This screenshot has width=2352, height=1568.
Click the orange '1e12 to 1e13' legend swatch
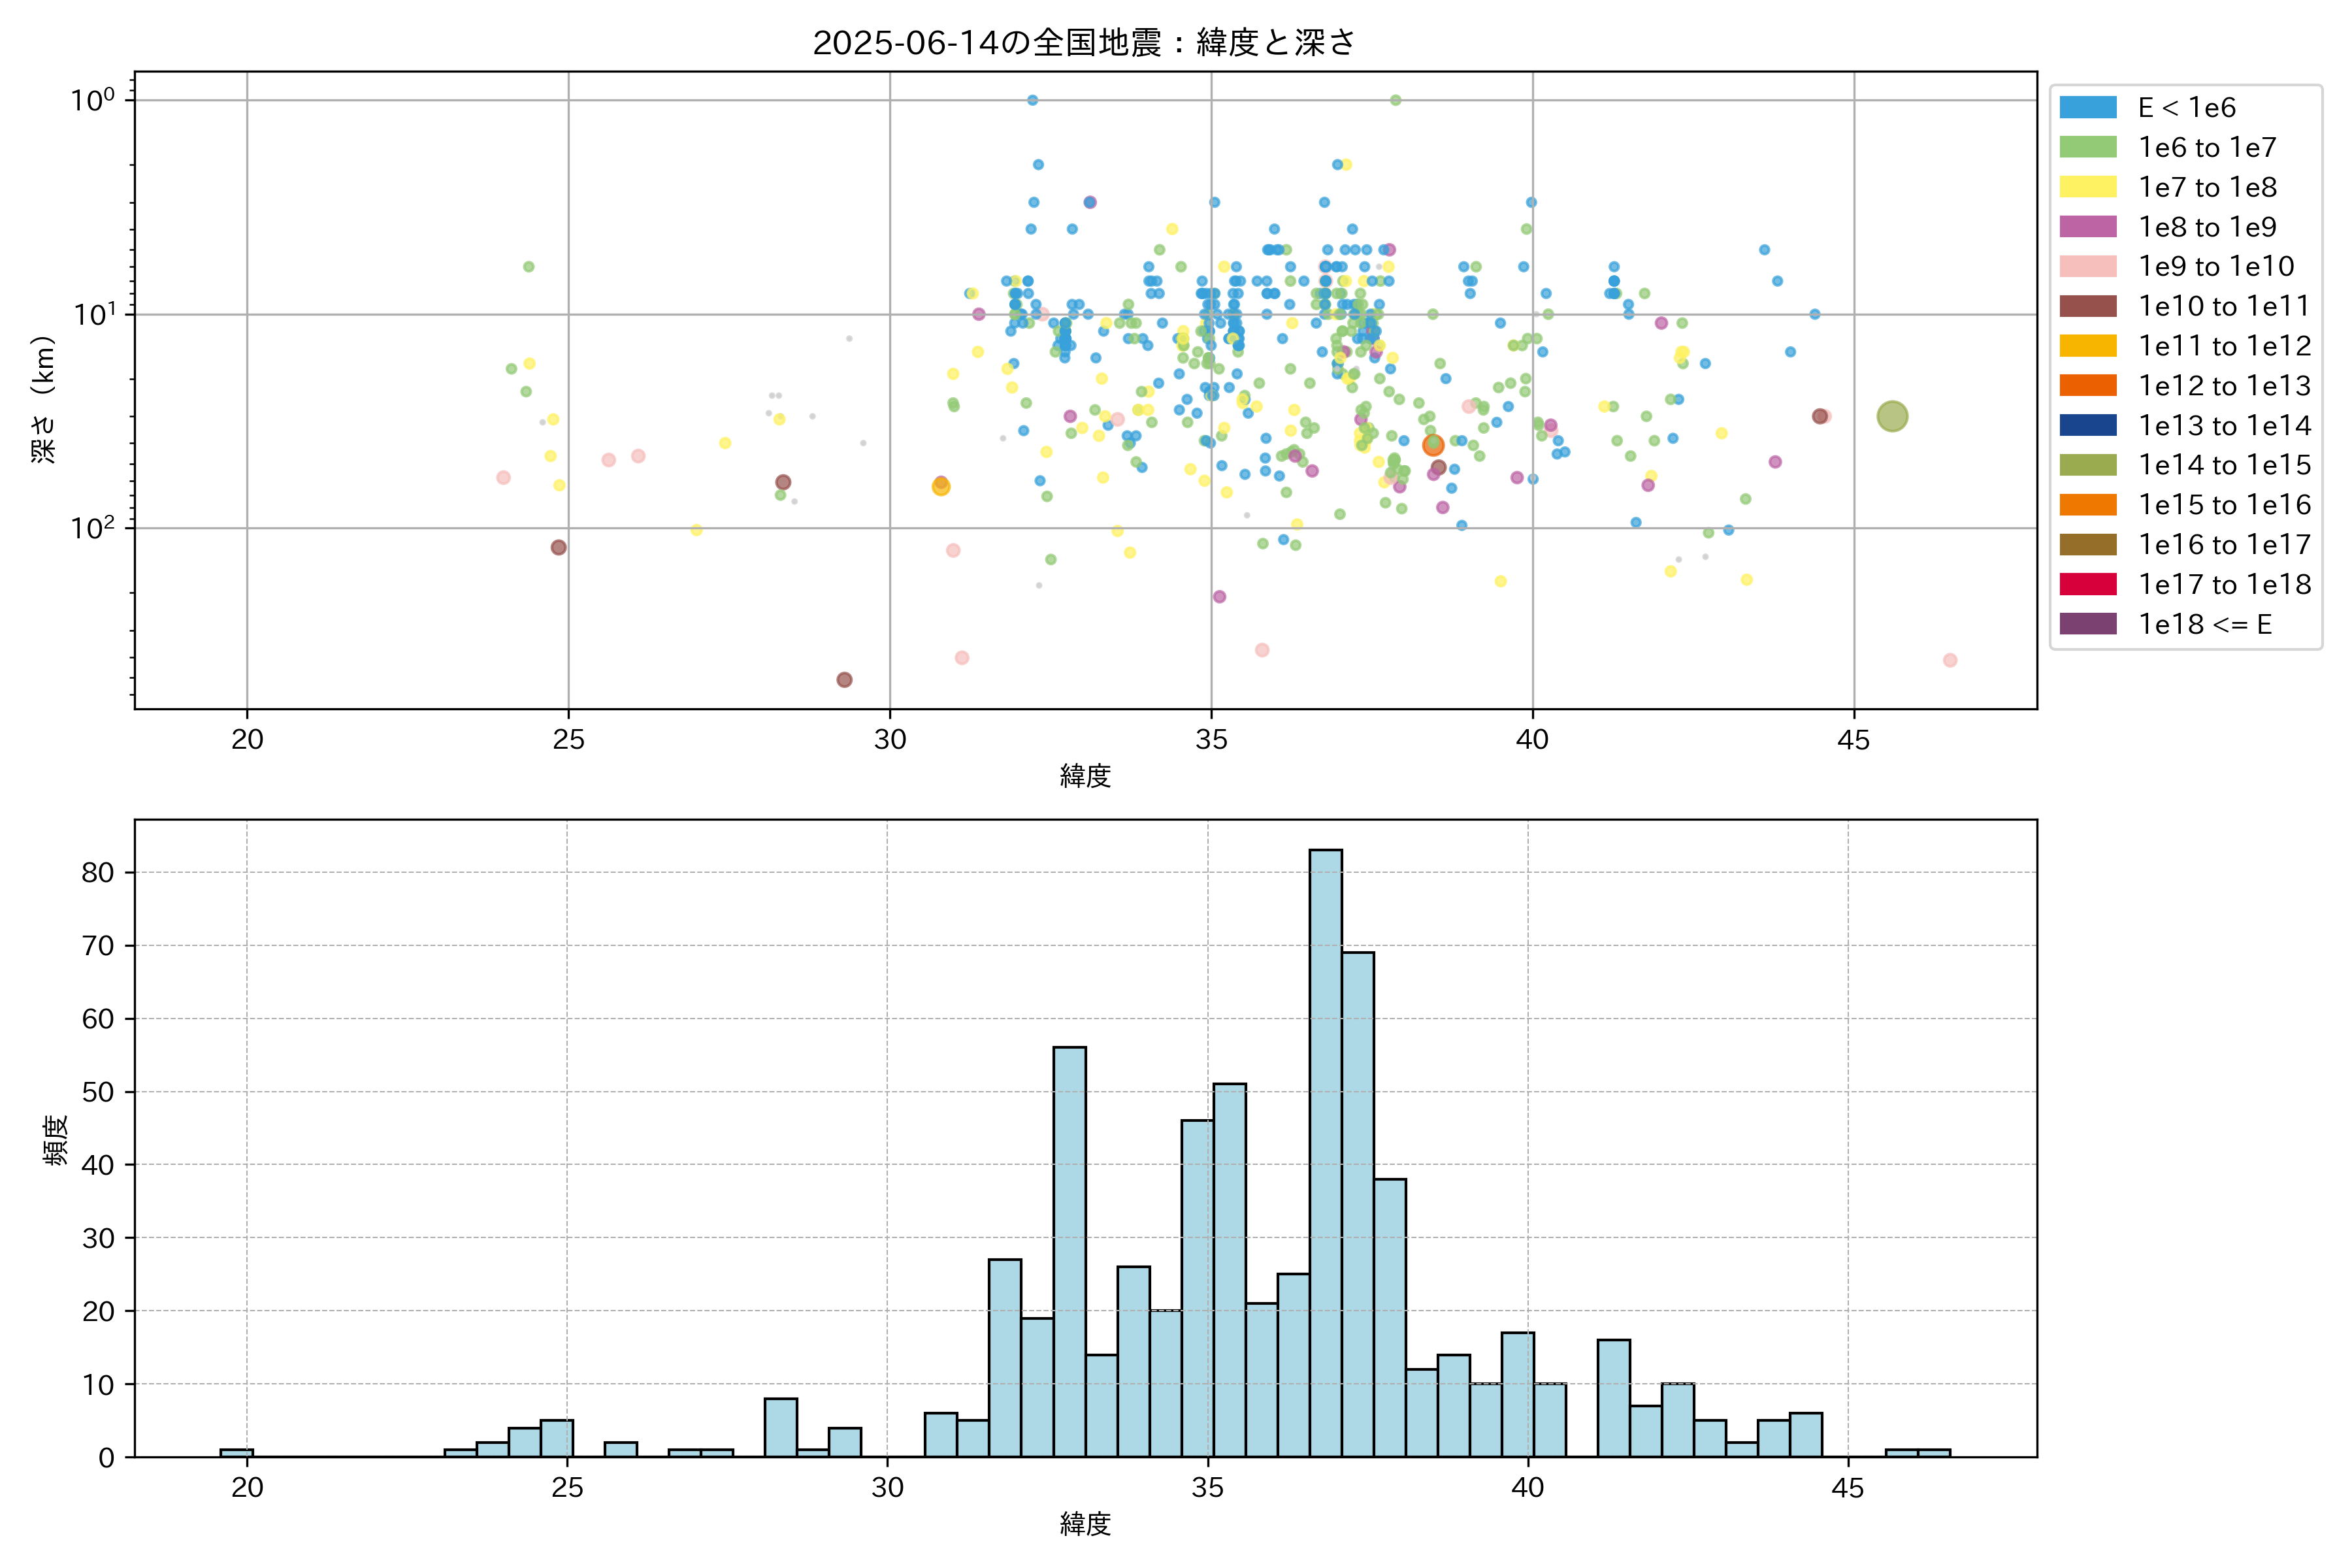(x=2088, y=386)
